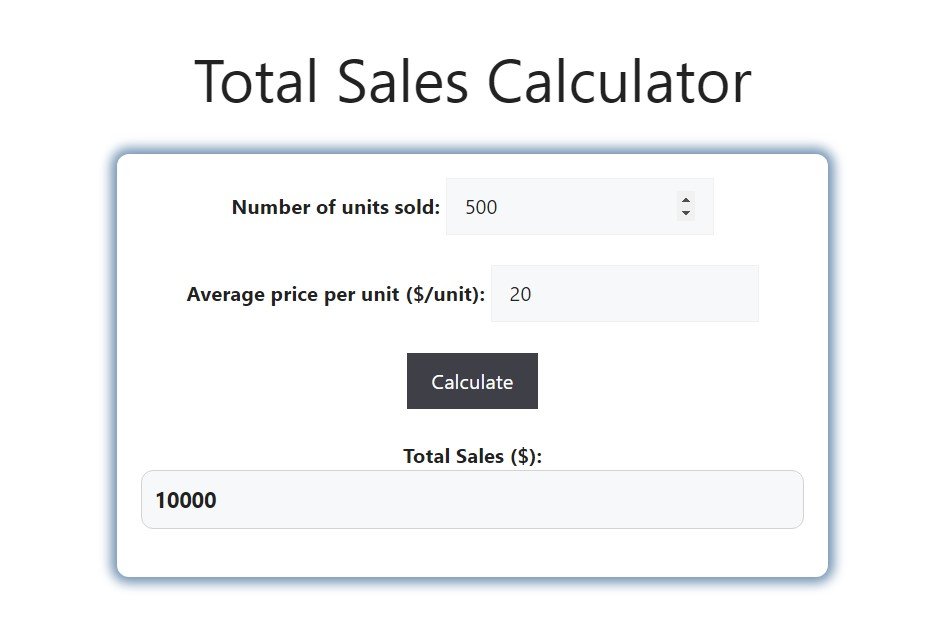Click the value 500 in the units field
950x637 pixels.
click(x=480, y=207)
